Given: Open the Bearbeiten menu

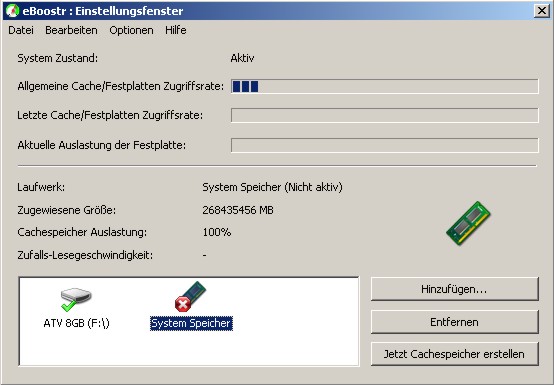Looking at the screenshot, I should 71,30.
